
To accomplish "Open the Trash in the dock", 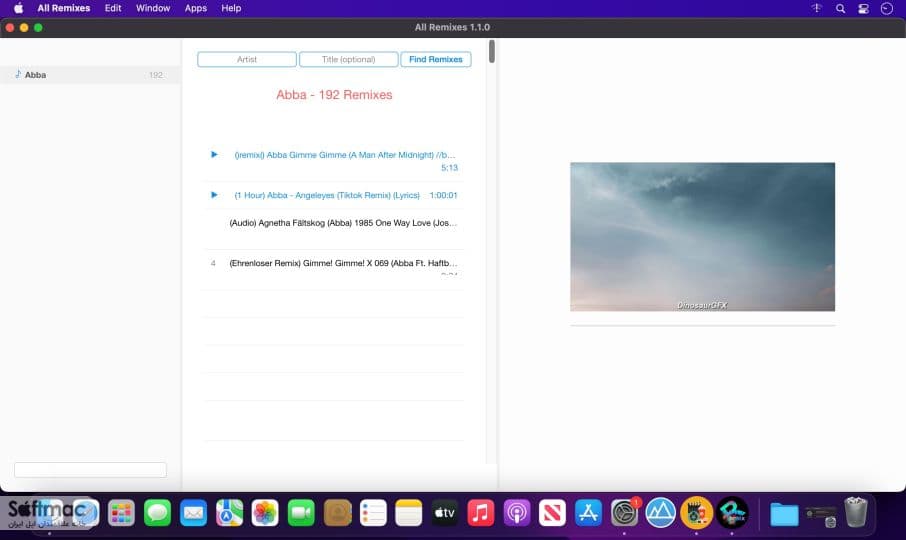I will [x=856, y=512].
